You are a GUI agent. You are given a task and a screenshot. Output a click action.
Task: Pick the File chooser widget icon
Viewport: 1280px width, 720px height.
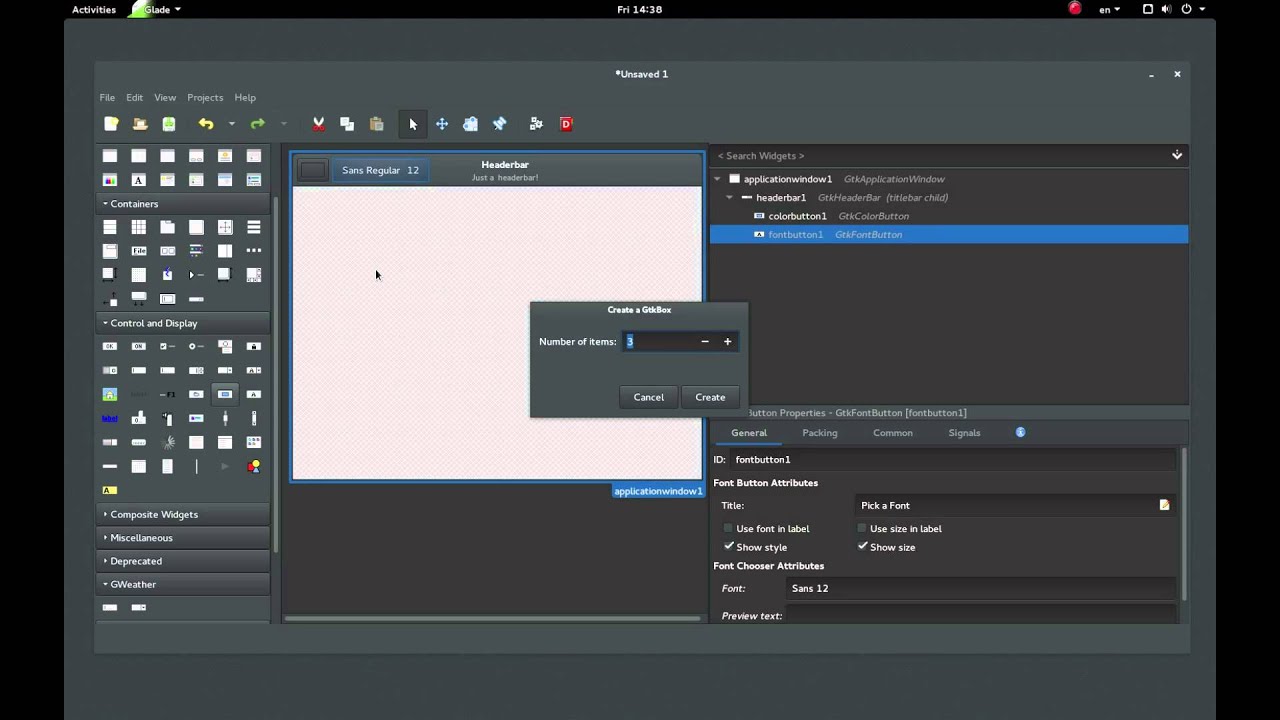point(138,250)
